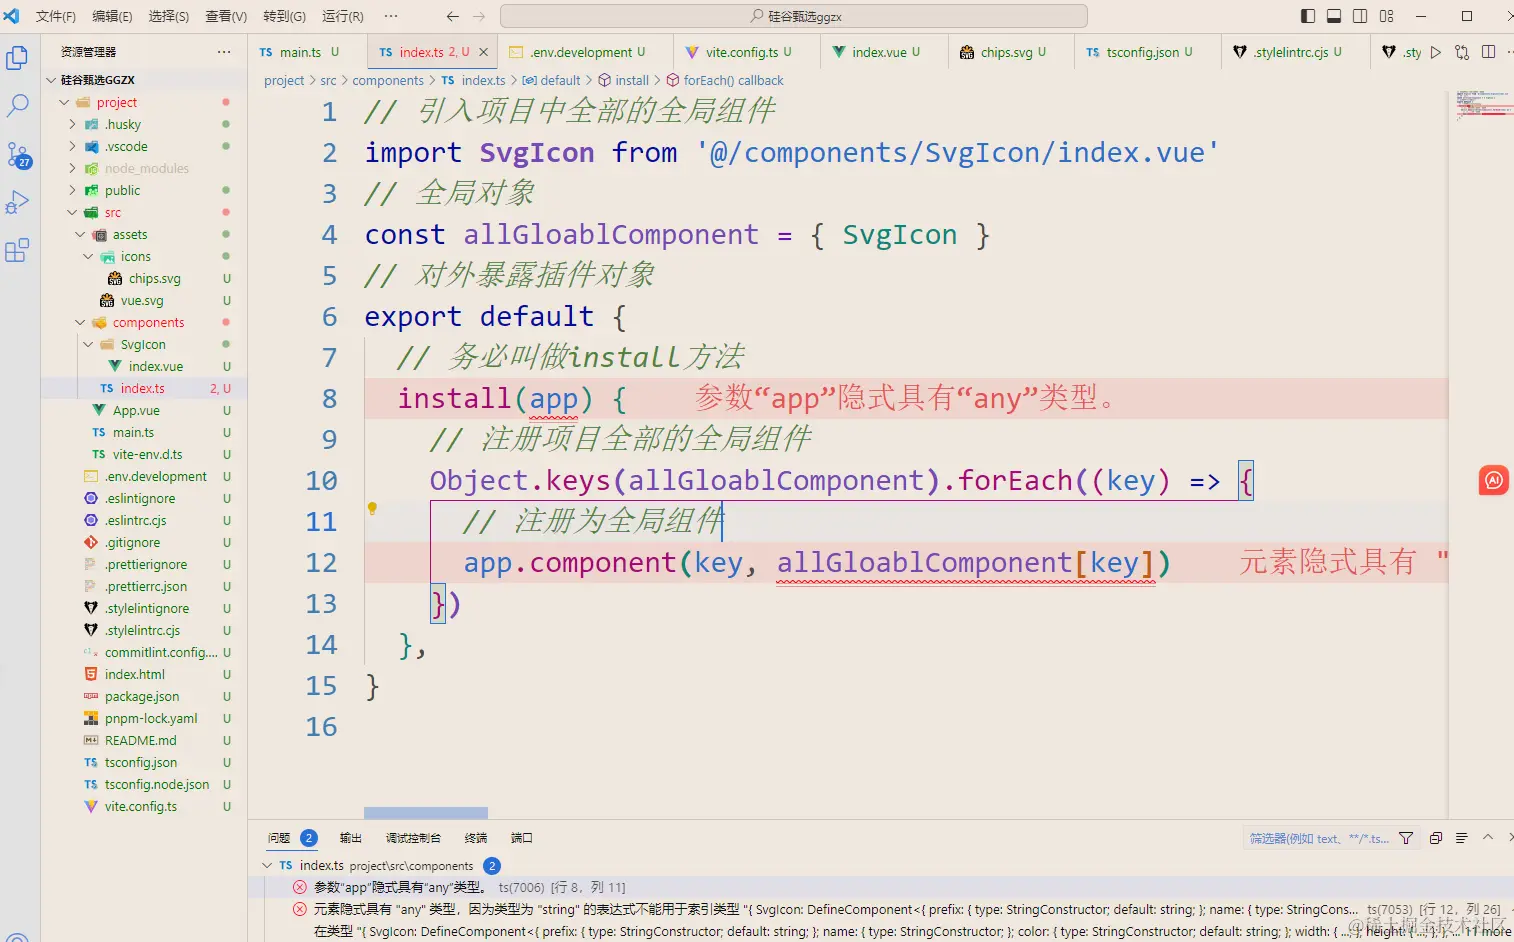The width and height of the screenshot is (1514, 942).
Task: Toggle the Problems panel filter funnel
Action: click(1405, 838)
